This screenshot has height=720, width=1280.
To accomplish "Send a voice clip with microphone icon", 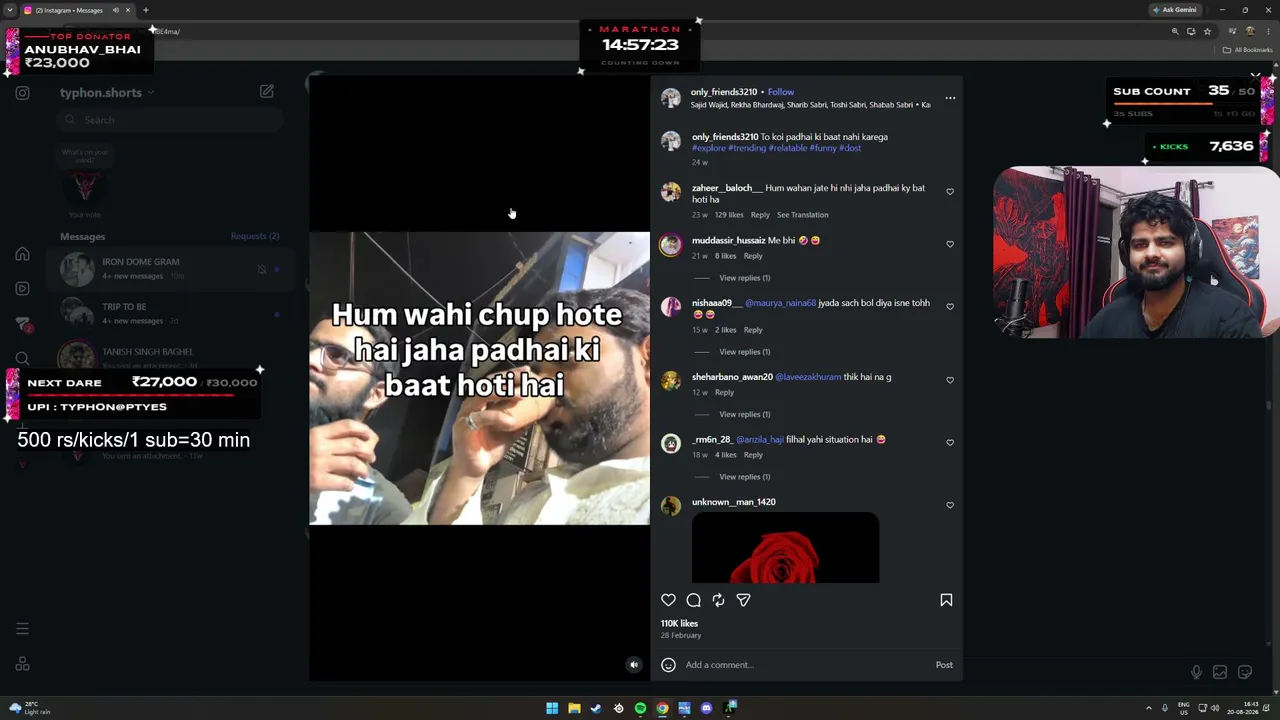I will (1196, 672).
